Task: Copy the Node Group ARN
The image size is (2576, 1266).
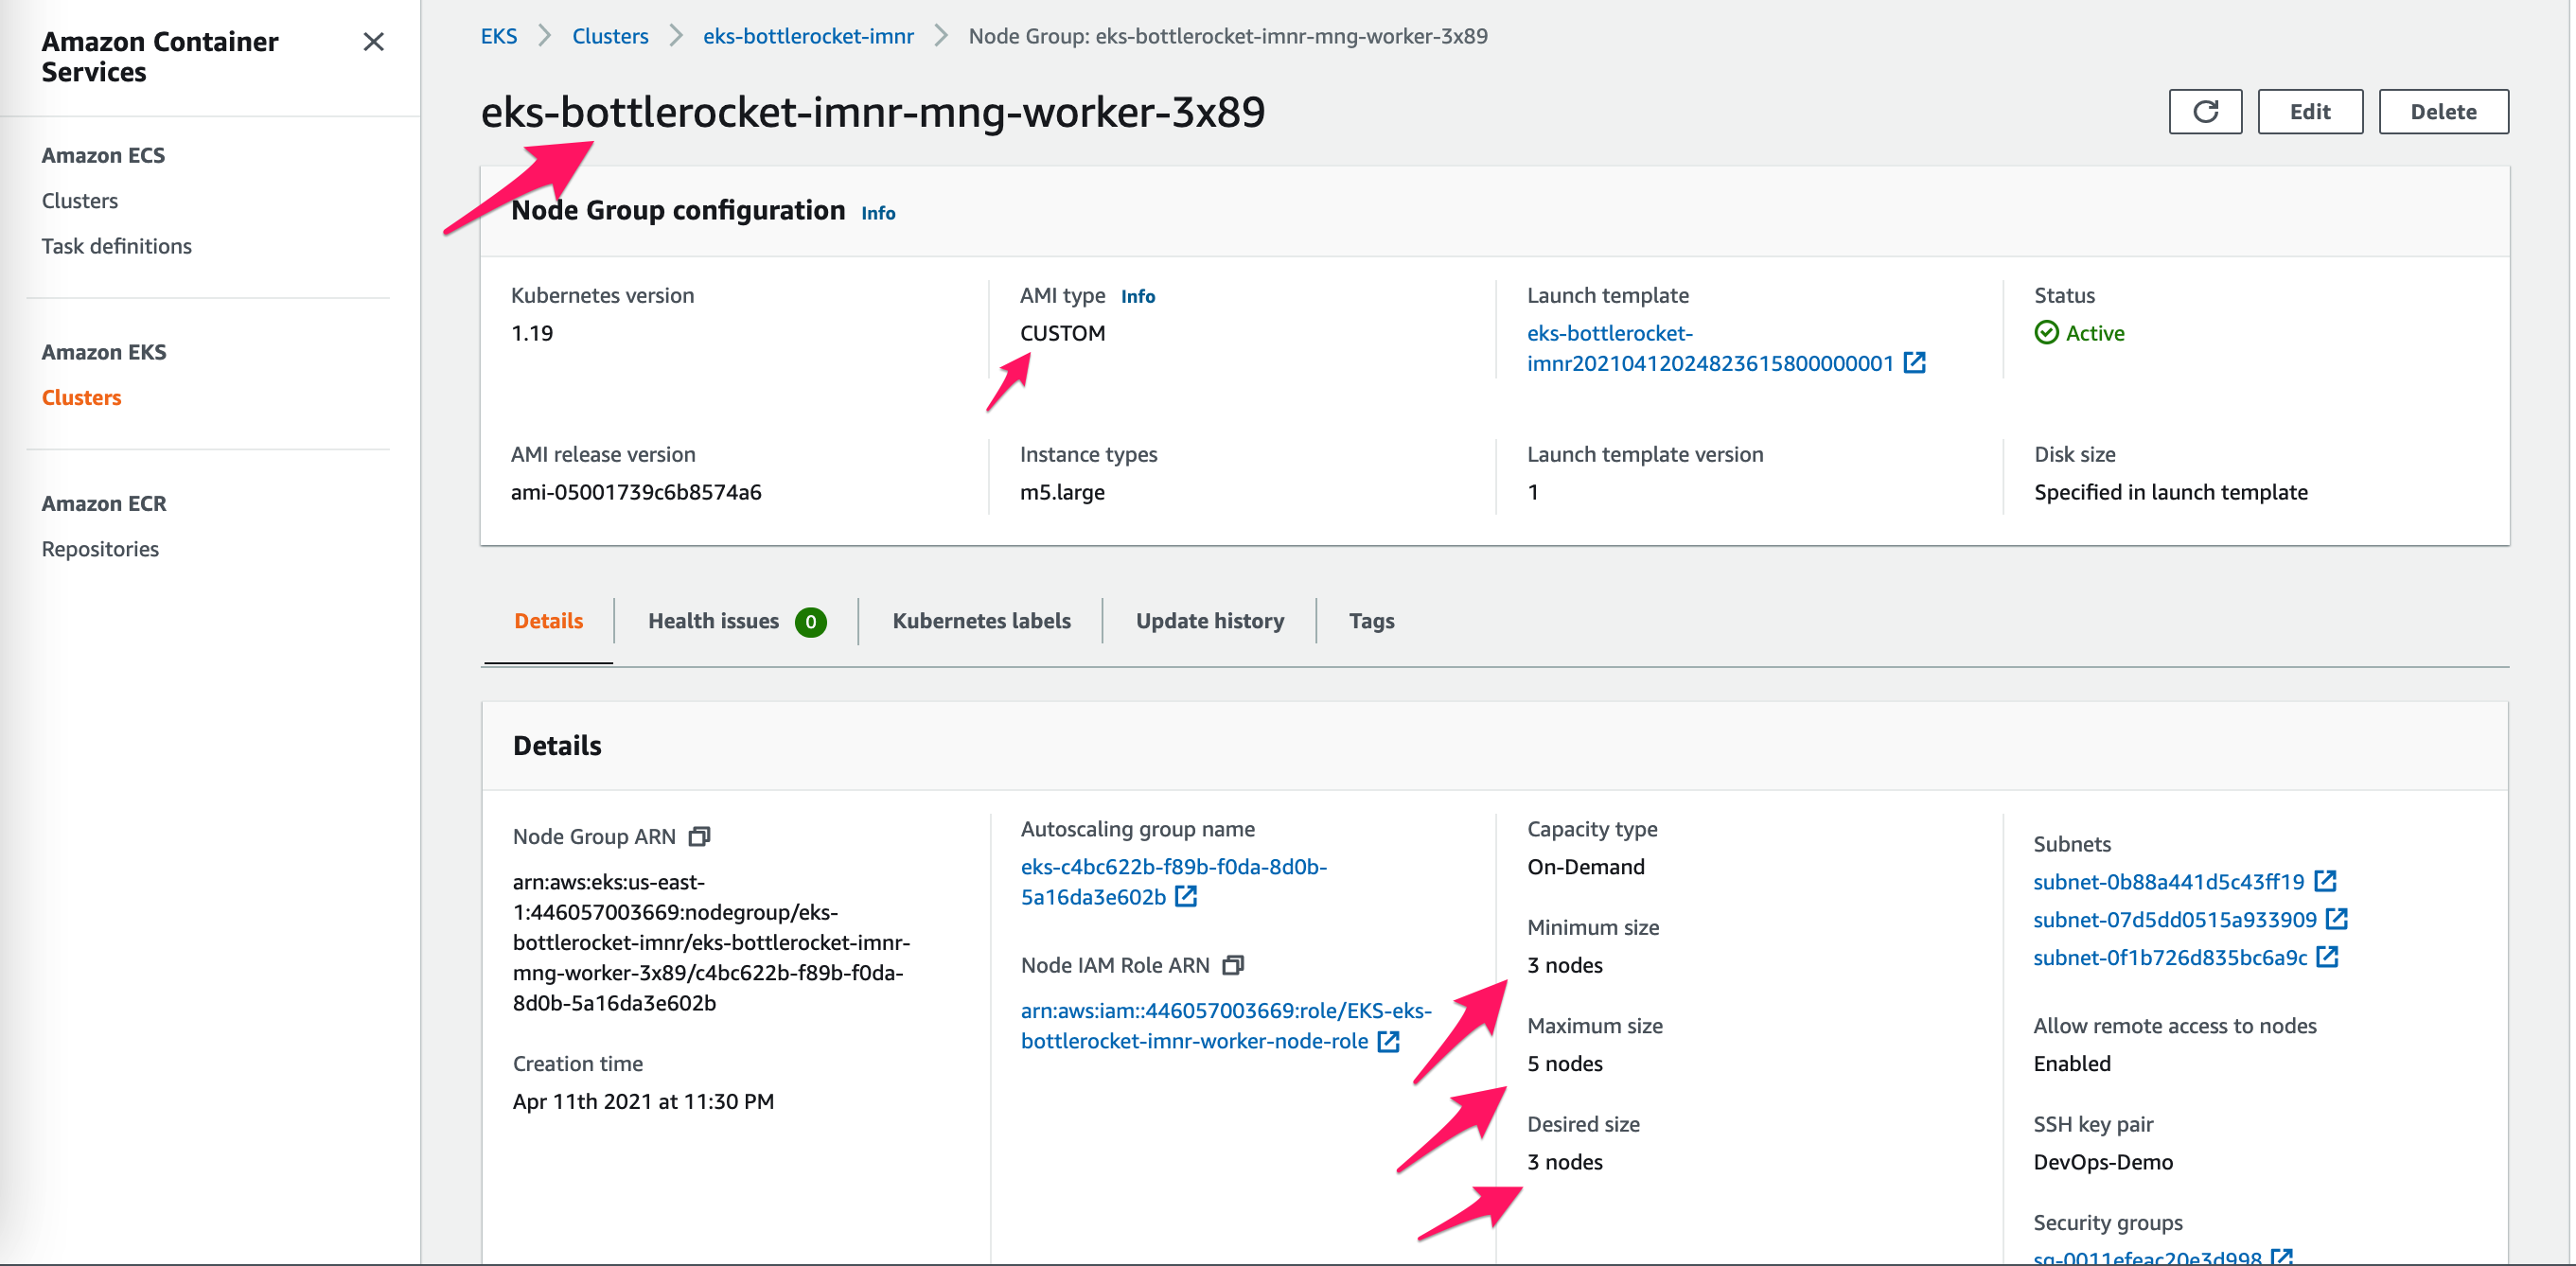Action: pos(700,836)
